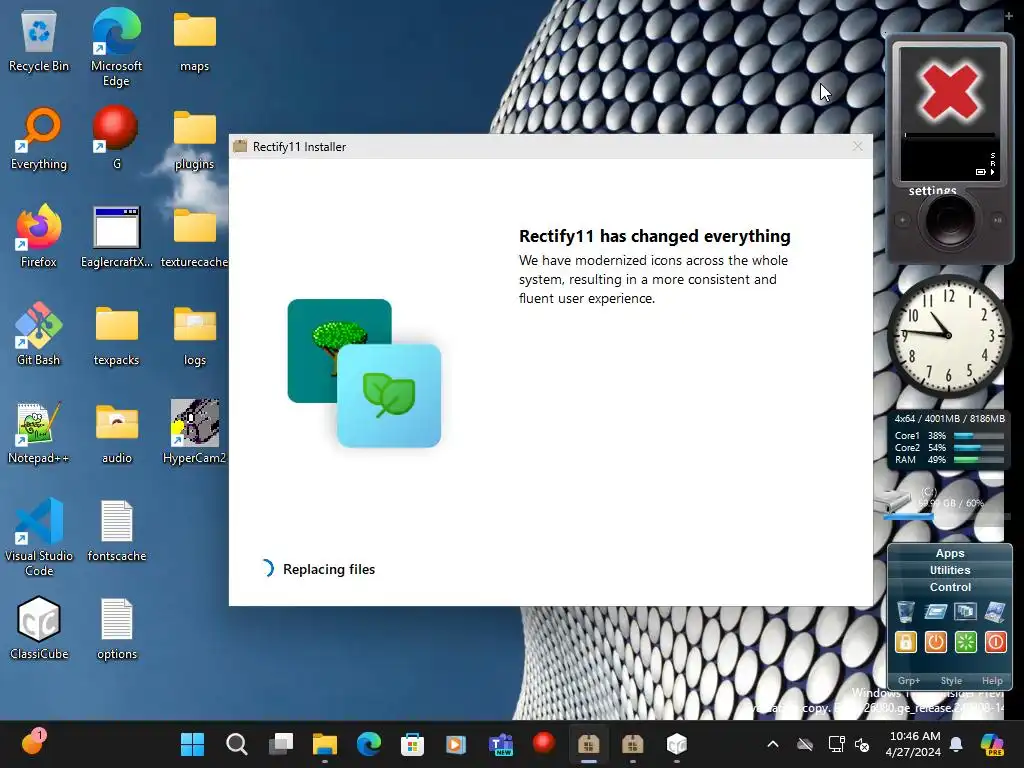Open Microsoft Store from taskbar
Screen dimensions: 1024x768
[x=412, y=744]
